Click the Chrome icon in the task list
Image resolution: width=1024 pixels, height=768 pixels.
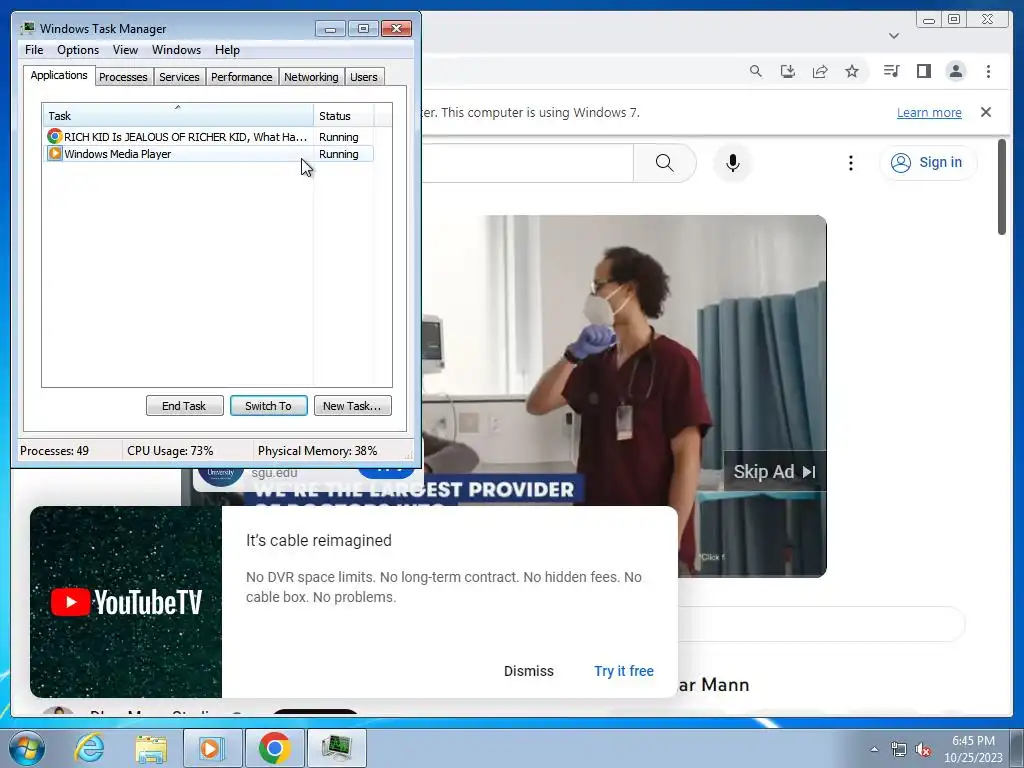(55, 136)
